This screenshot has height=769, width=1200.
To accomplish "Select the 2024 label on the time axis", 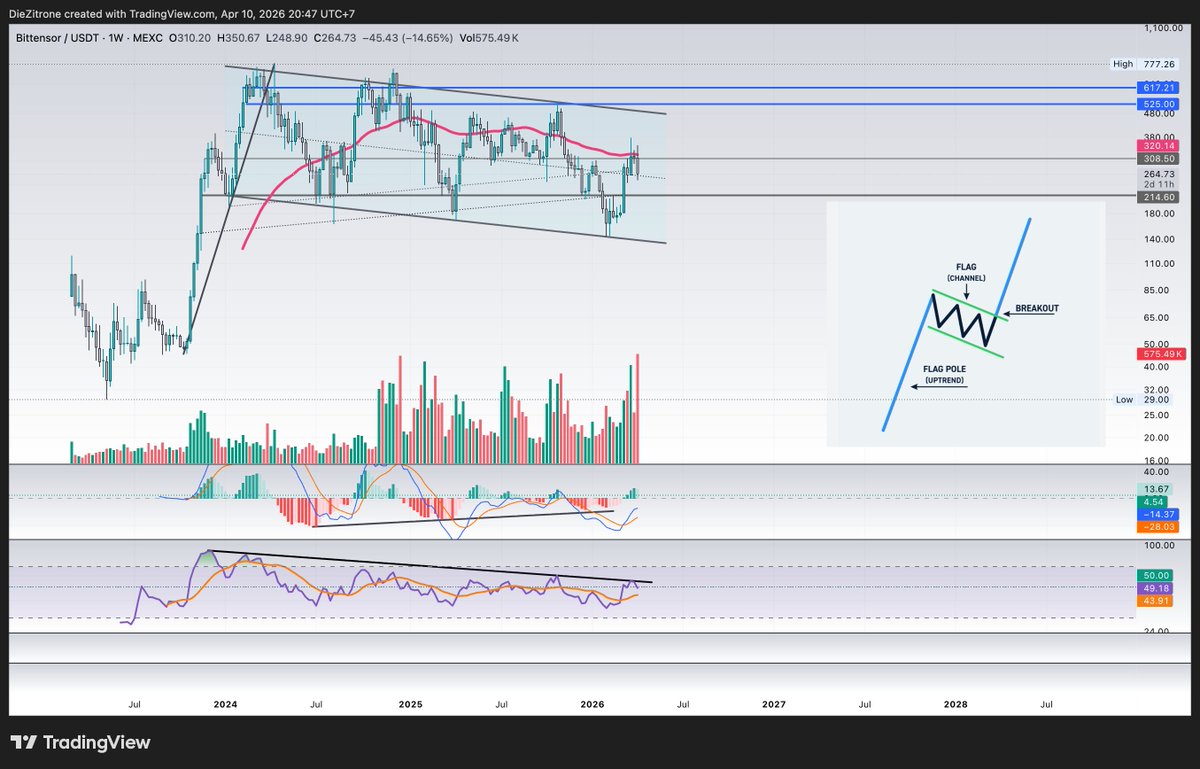I will pyautogui.click(x=225, y=704).
